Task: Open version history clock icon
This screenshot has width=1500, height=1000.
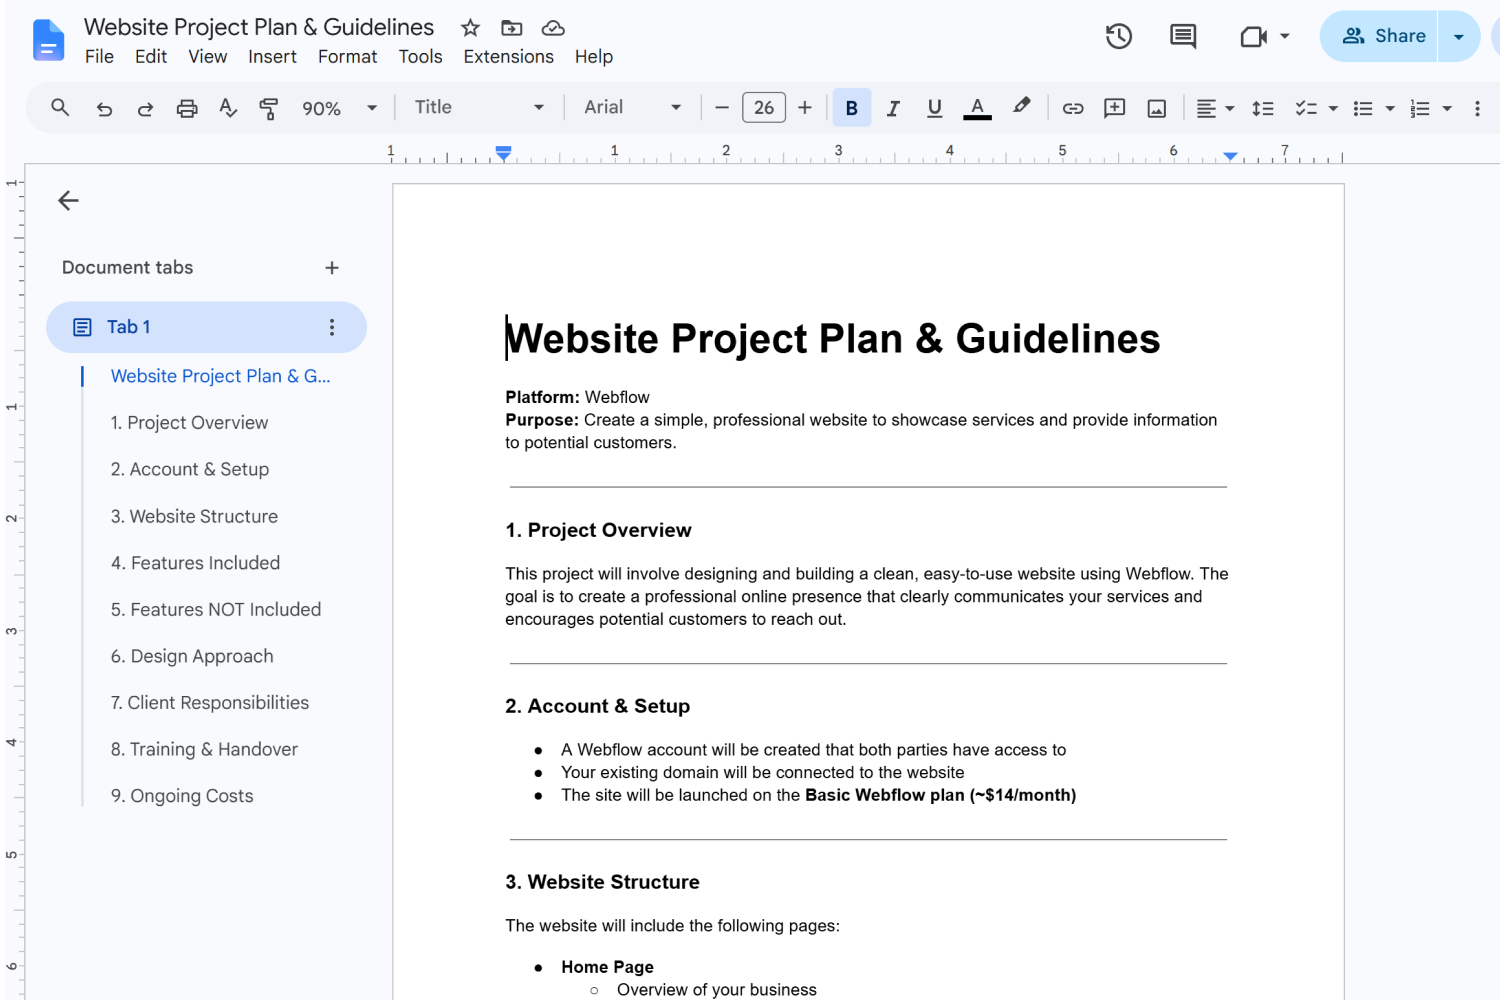Action: click(x=1119, y=37)
